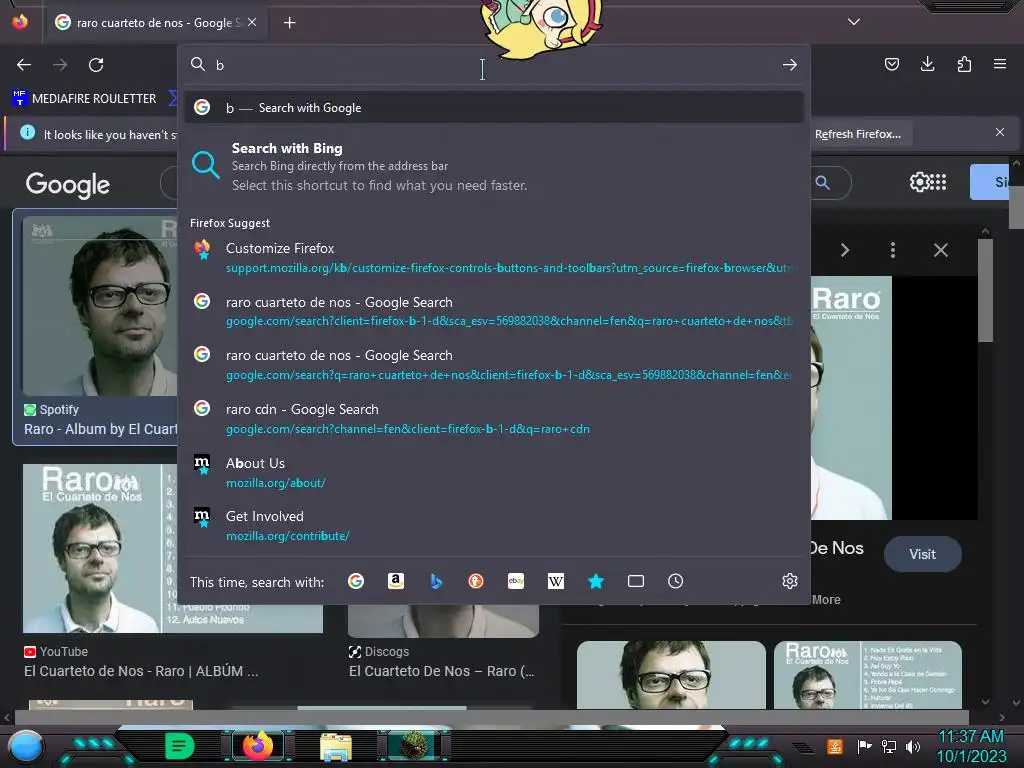Click the large Raro cover preview image
The width and height of the screenshot is (1024, 768).
(x=852, y=398)
